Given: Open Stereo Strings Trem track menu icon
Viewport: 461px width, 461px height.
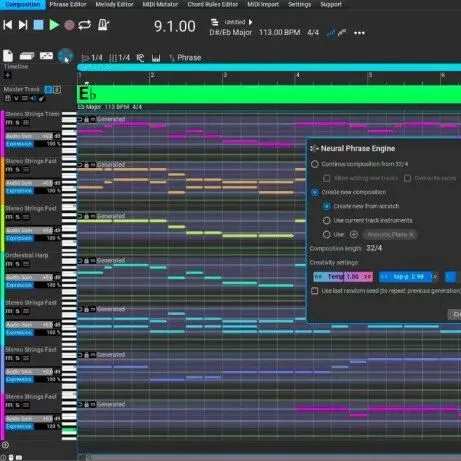Looking at the screenshot, I should 26,123.
